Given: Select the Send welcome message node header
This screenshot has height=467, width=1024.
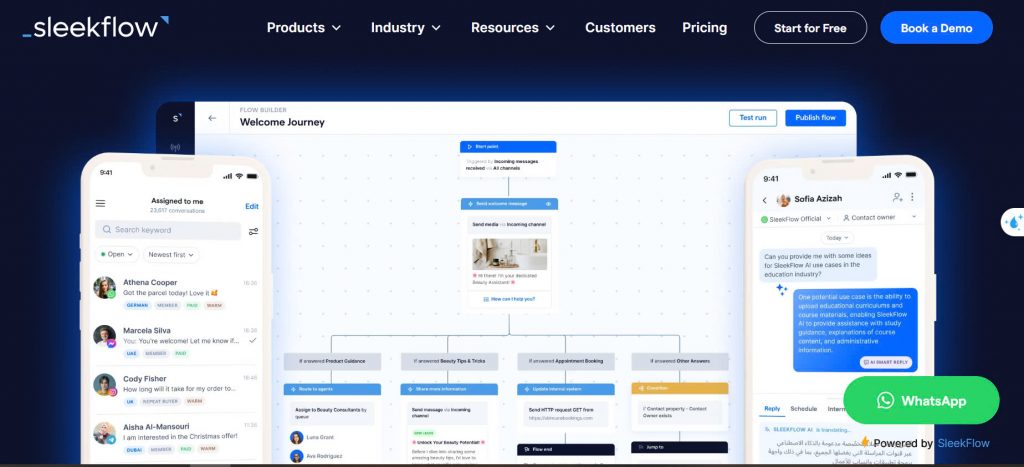Looking at the screenshot, I should pyautogui.click(x=509, y=204).
